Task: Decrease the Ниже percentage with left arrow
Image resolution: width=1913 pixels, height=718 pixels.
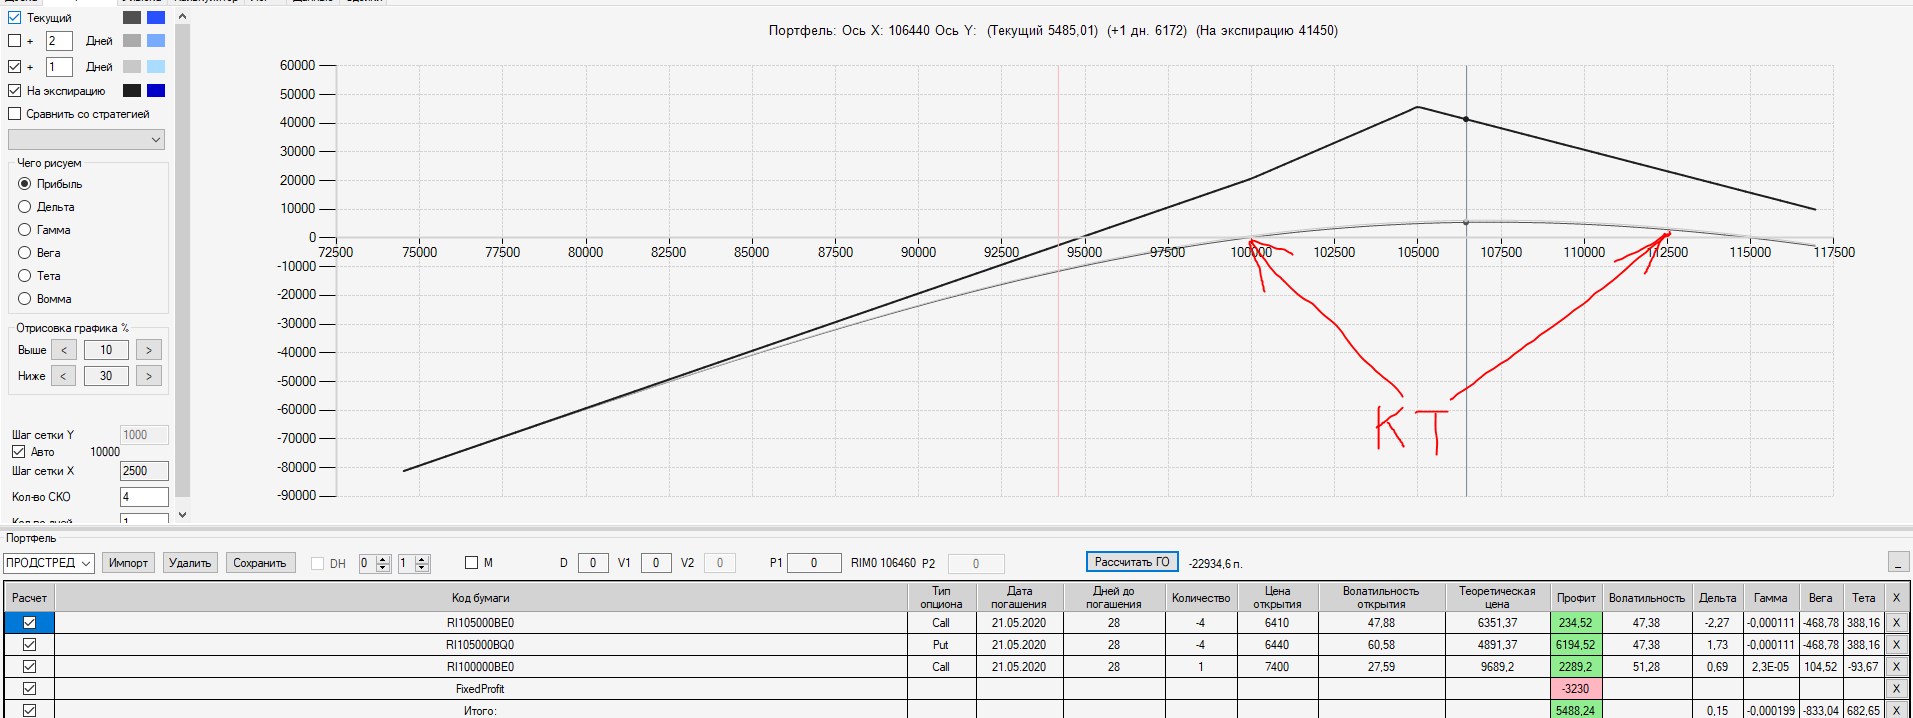Action: [63, 376]
